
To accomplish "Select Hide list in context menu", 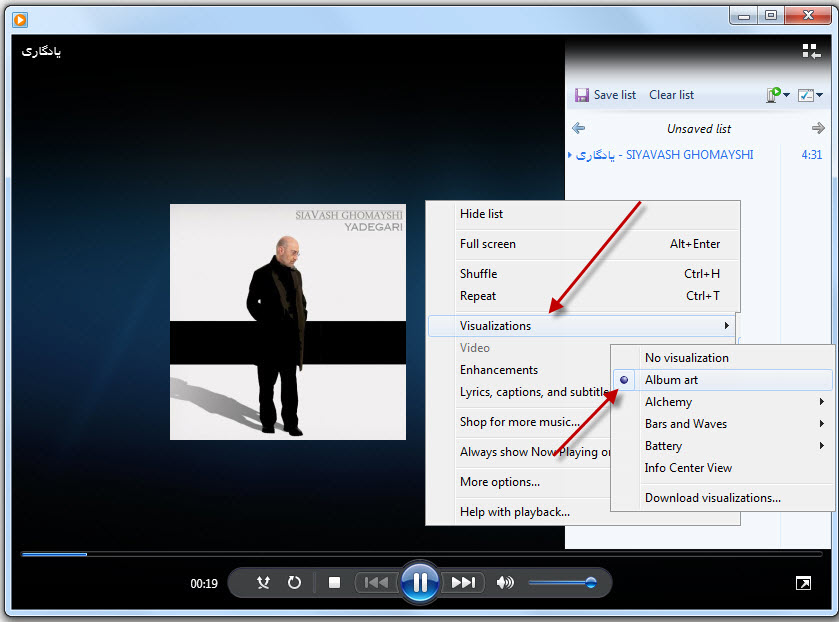I will point(583,214).
